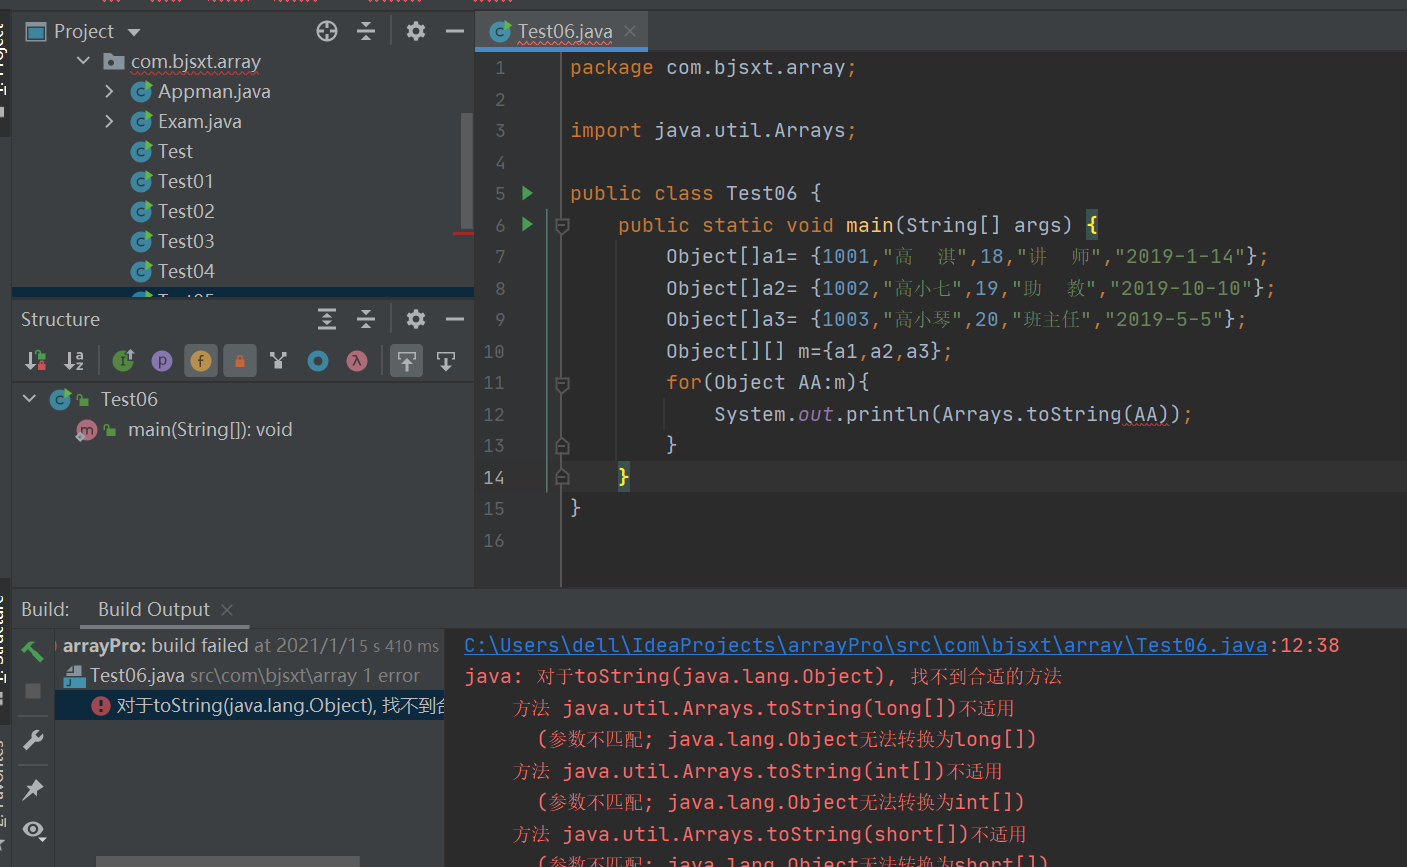Toggle autoscroll from source in Structure
Viewport: 1407px width, 867px height.
[x=446, y=361]
